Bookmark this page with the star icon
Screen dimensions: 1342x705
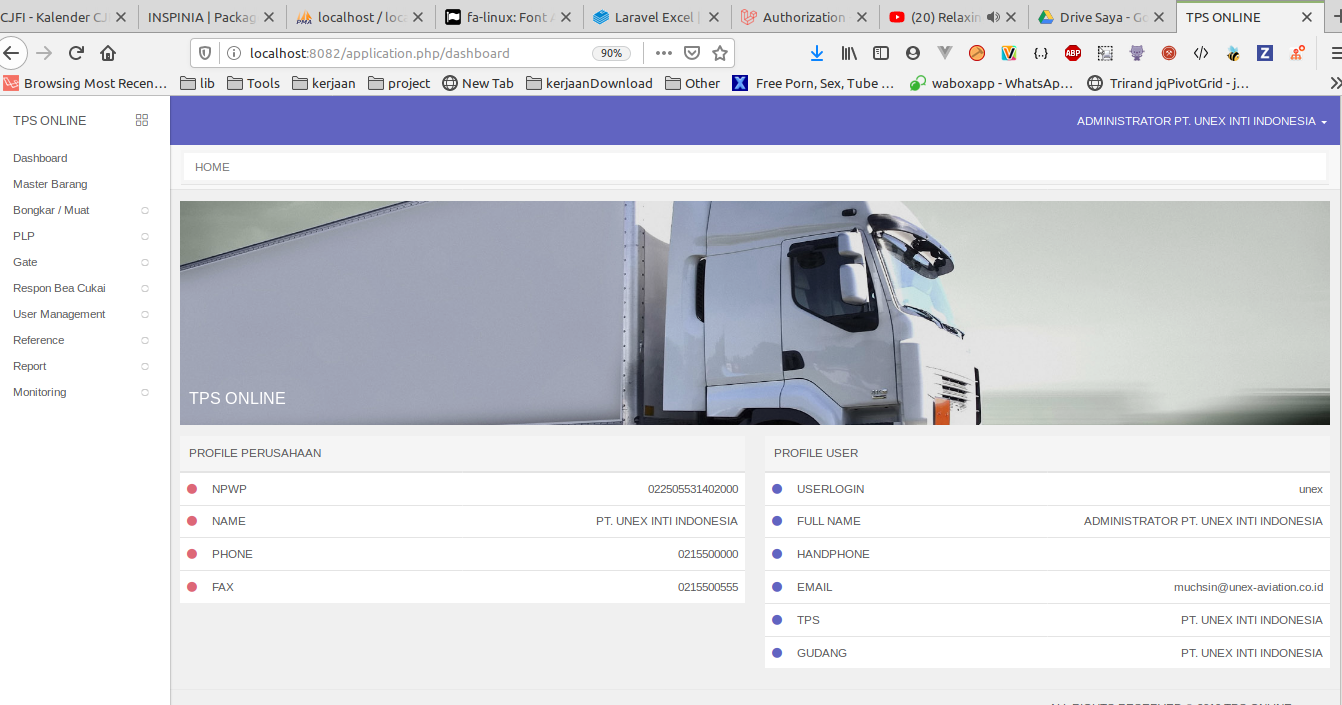pos(720,53)
